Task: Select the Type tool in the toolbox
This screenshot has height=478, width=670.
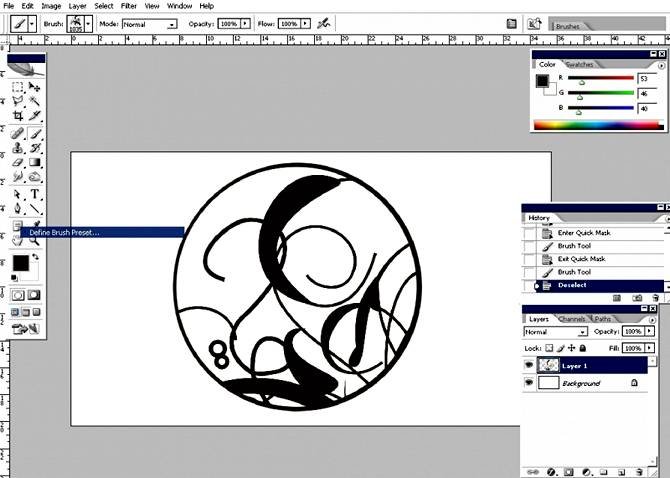Action: [x=35, y=194]
